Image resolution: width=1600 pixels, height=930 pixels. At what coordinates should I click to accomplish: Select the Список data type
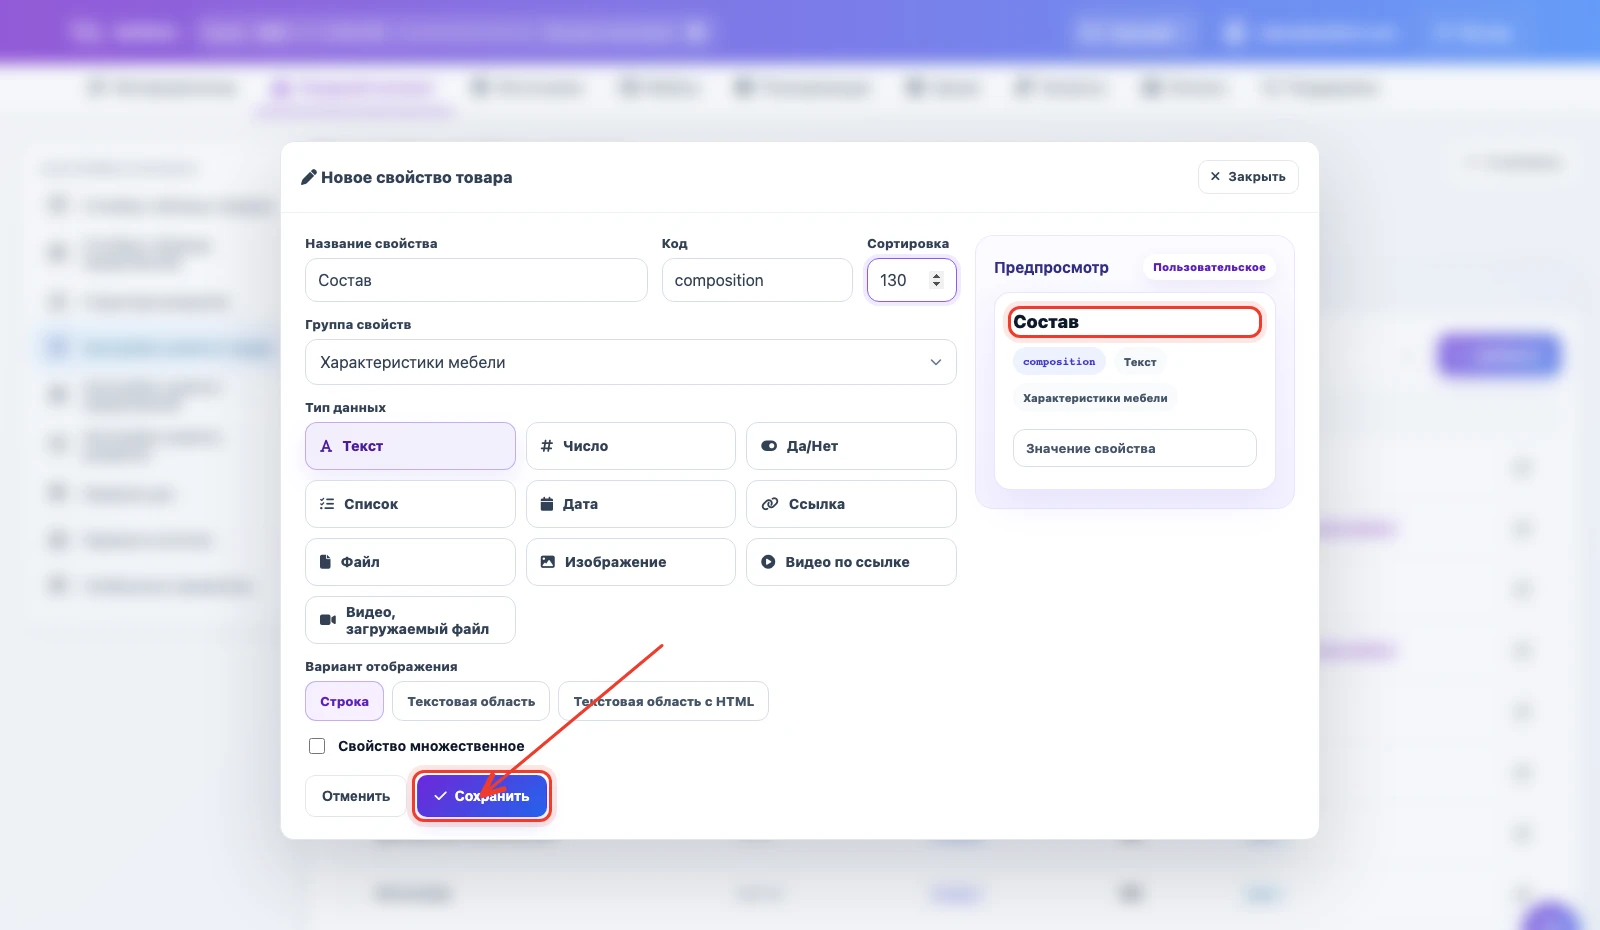(x=410, y=504)
